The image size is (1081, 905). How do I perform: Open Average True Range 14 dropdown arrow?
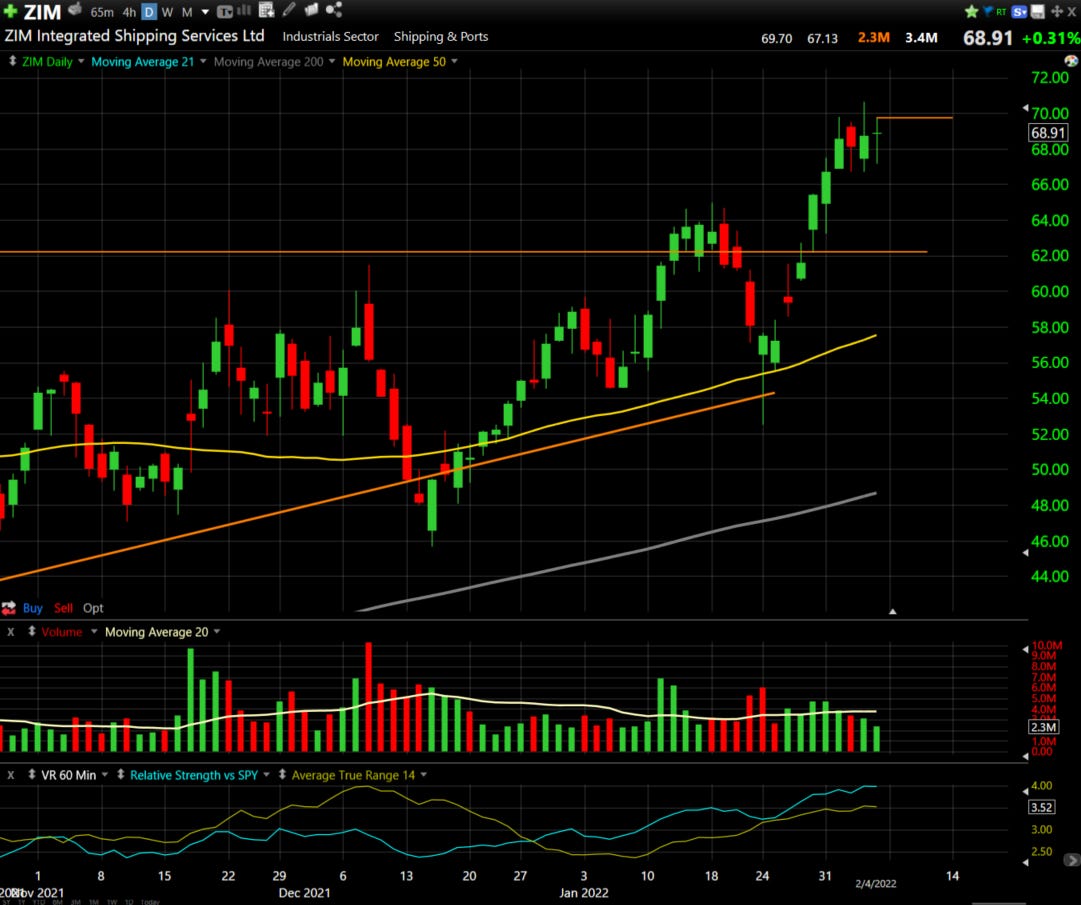click(423, 775)
